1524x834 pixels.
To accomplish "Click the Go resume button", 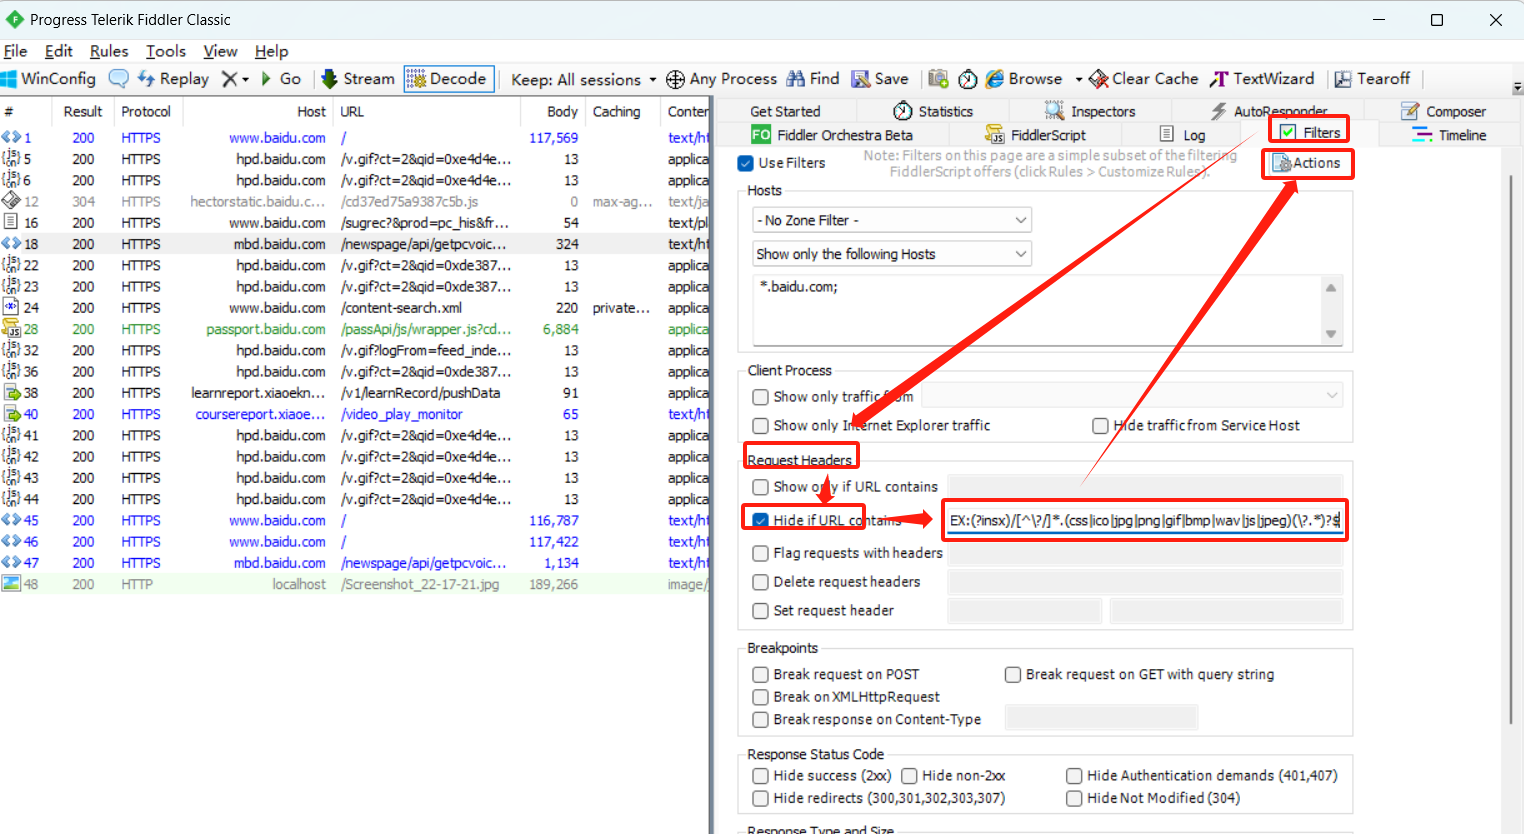I will coord(280,79).
